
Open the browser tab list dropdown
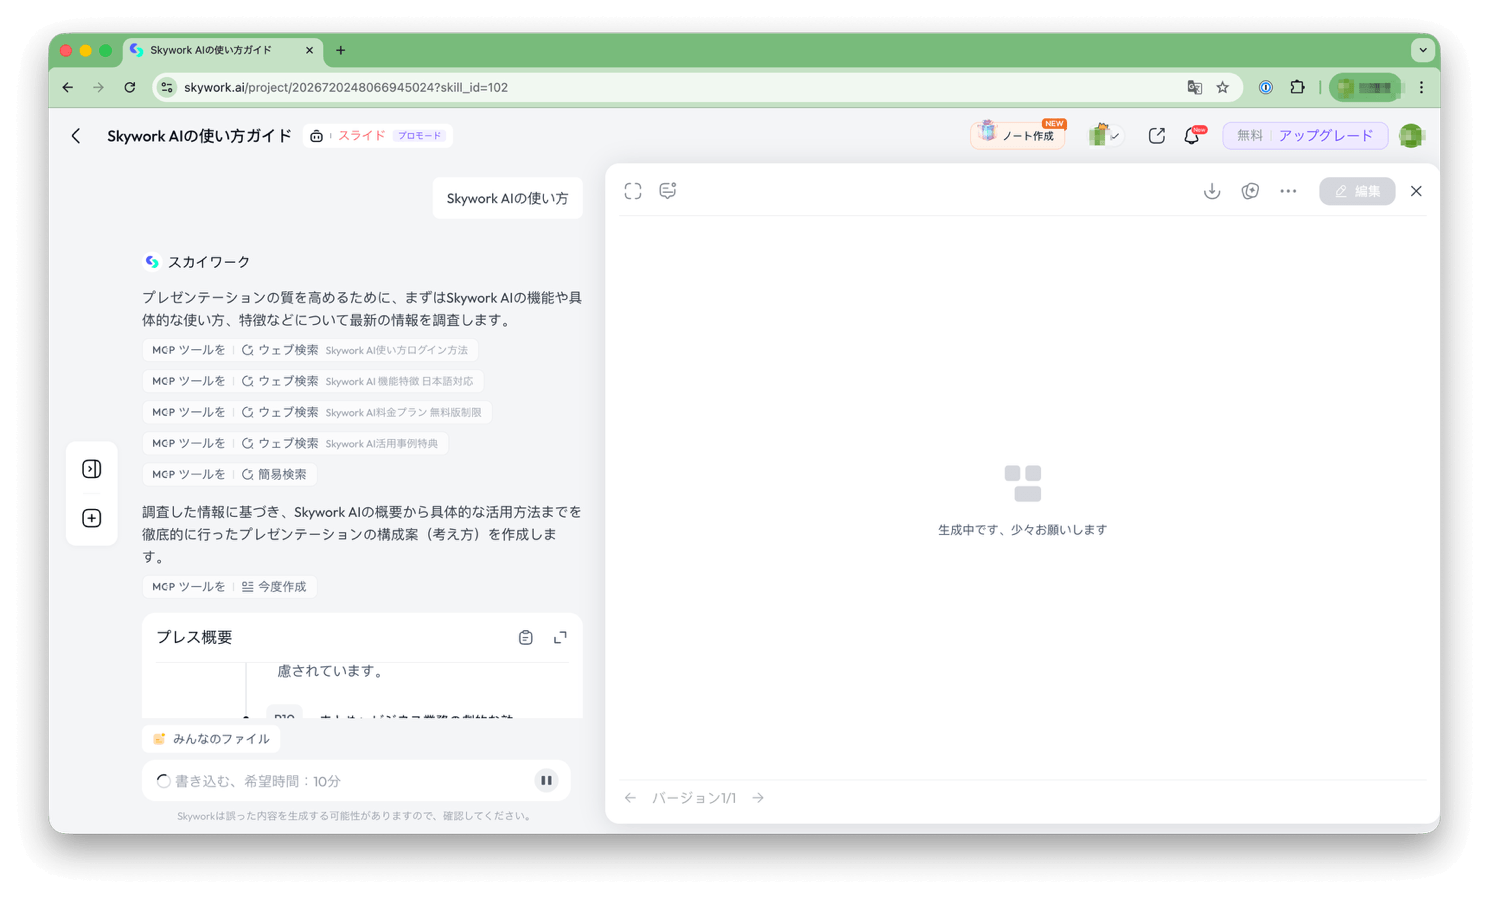tap(1422, 50)
